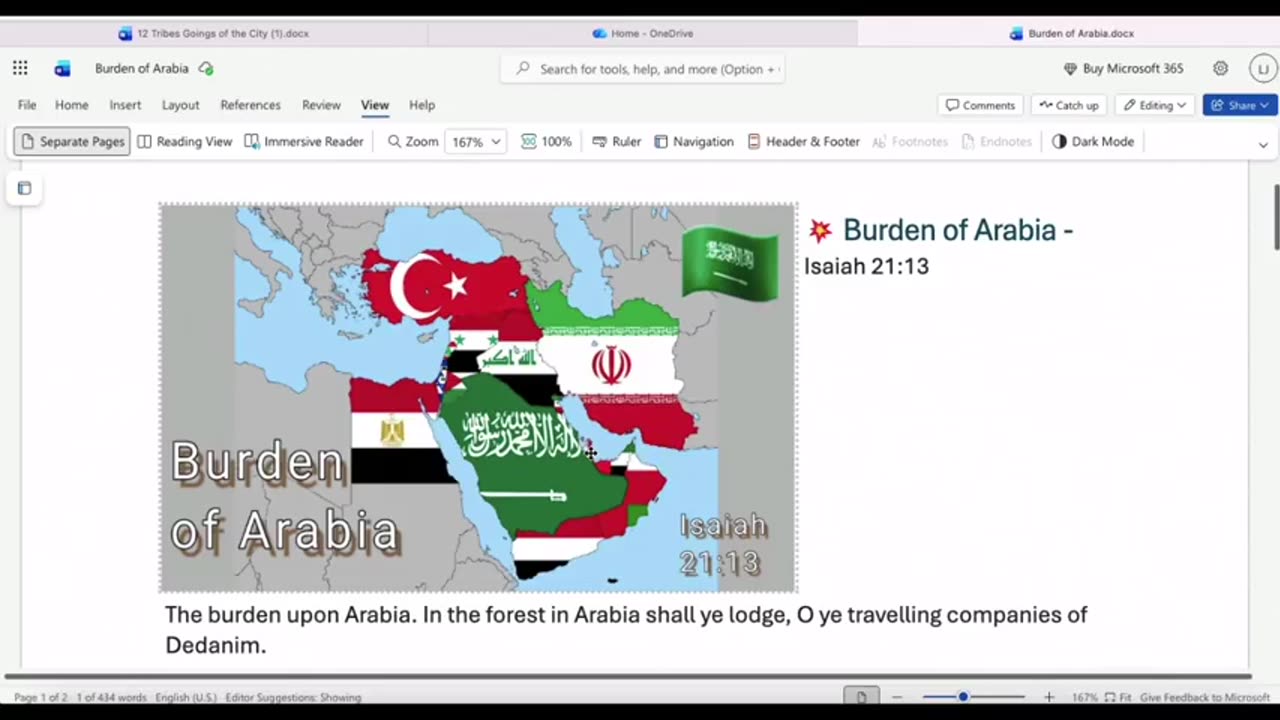Viewport: 1280px width, 720px height.
Task: Click the Catch up button
Action: tap(1069, 105)
